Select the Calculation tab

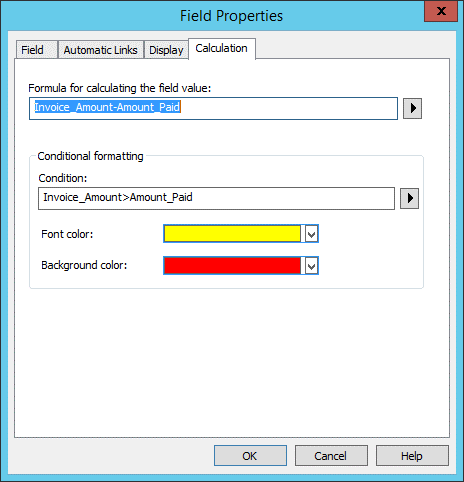222,49
